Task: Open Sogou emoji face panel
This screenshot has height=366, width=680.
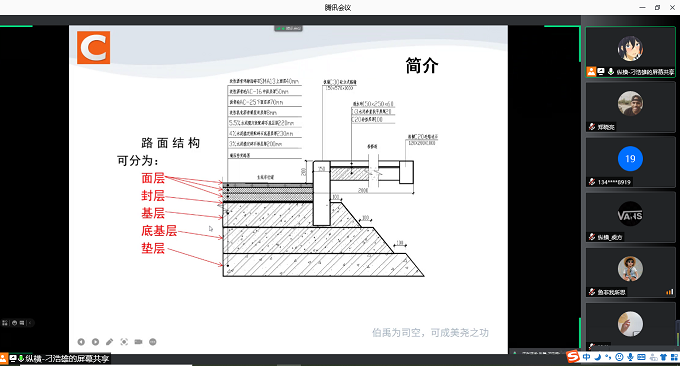Action: tap(619, 357)
